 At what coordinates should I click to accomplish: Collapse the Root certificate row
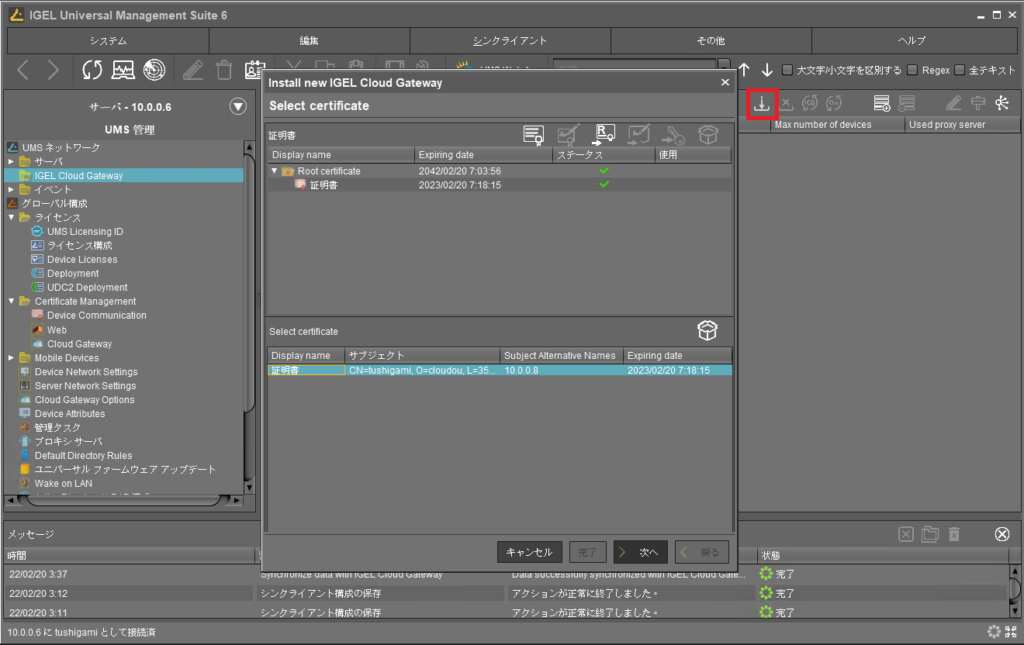274,171
